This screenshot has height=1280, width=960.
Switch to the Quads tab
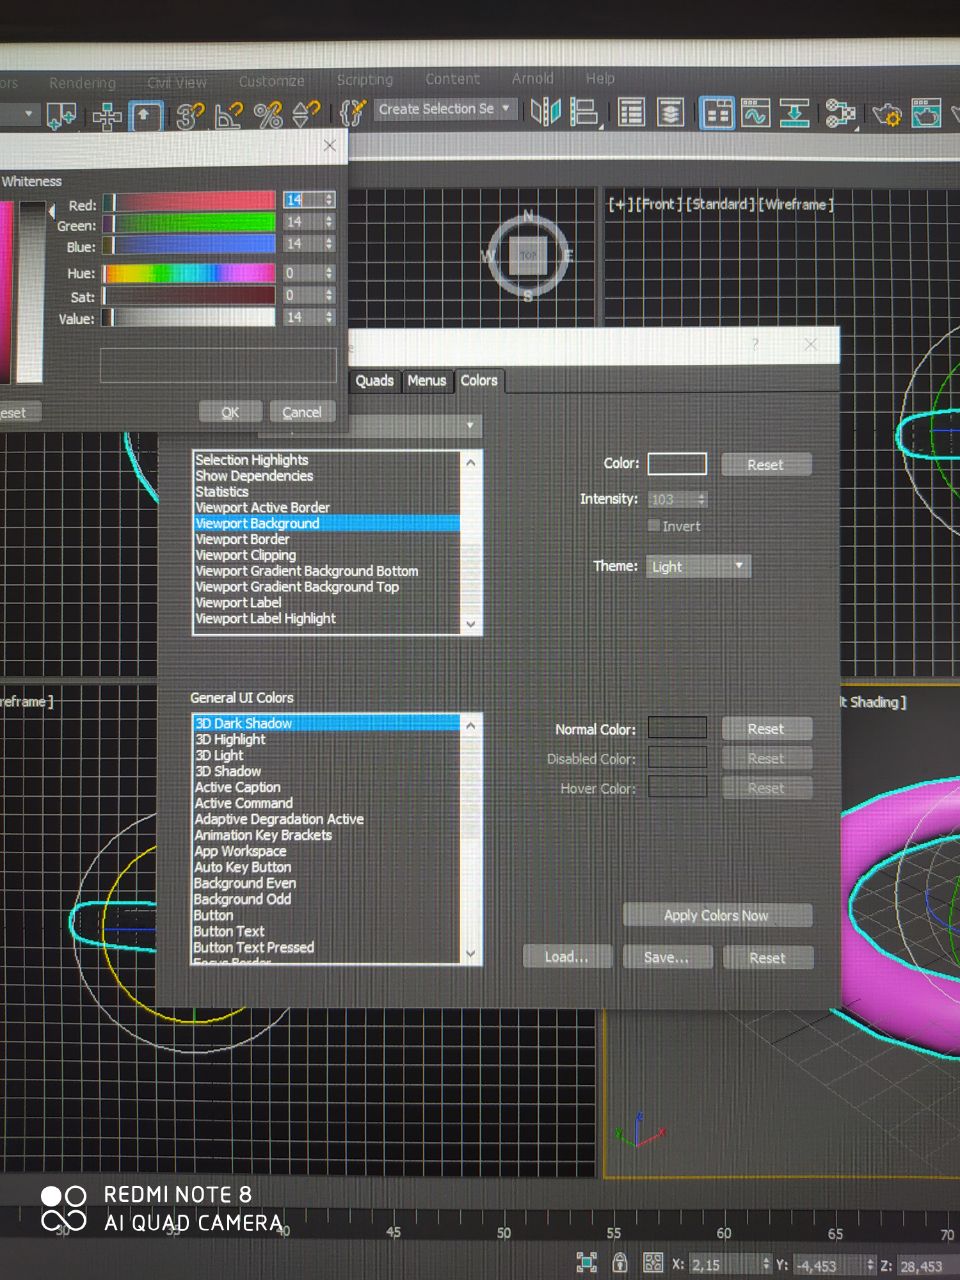click(375, 381)
